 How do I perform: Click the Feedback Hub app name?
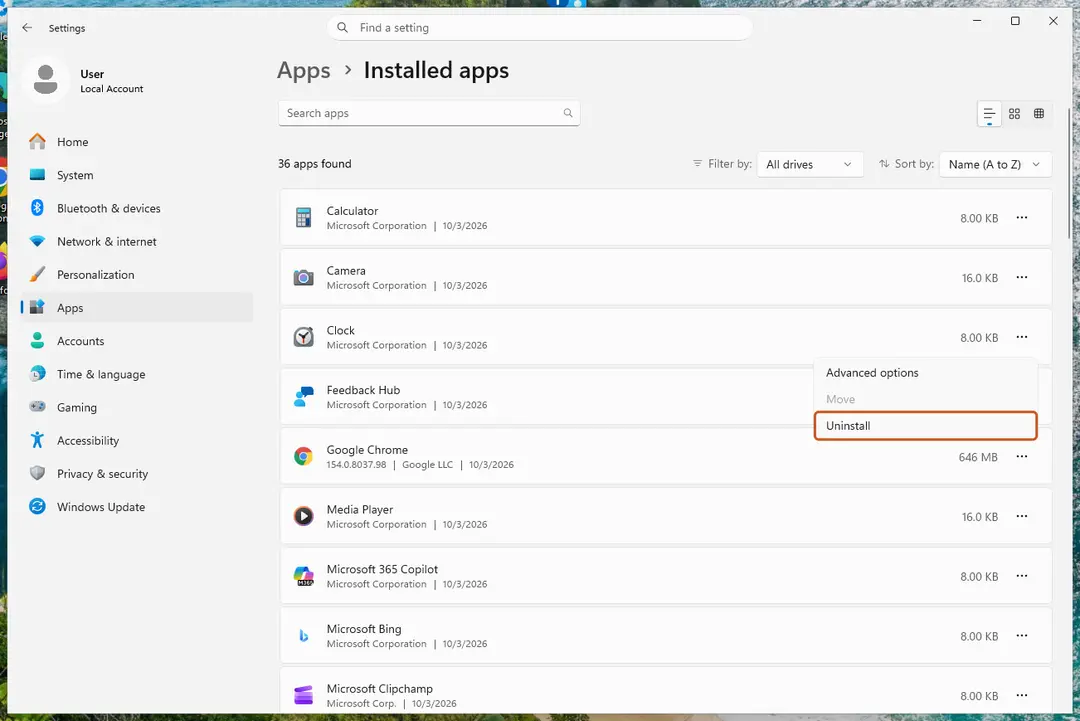363,390
